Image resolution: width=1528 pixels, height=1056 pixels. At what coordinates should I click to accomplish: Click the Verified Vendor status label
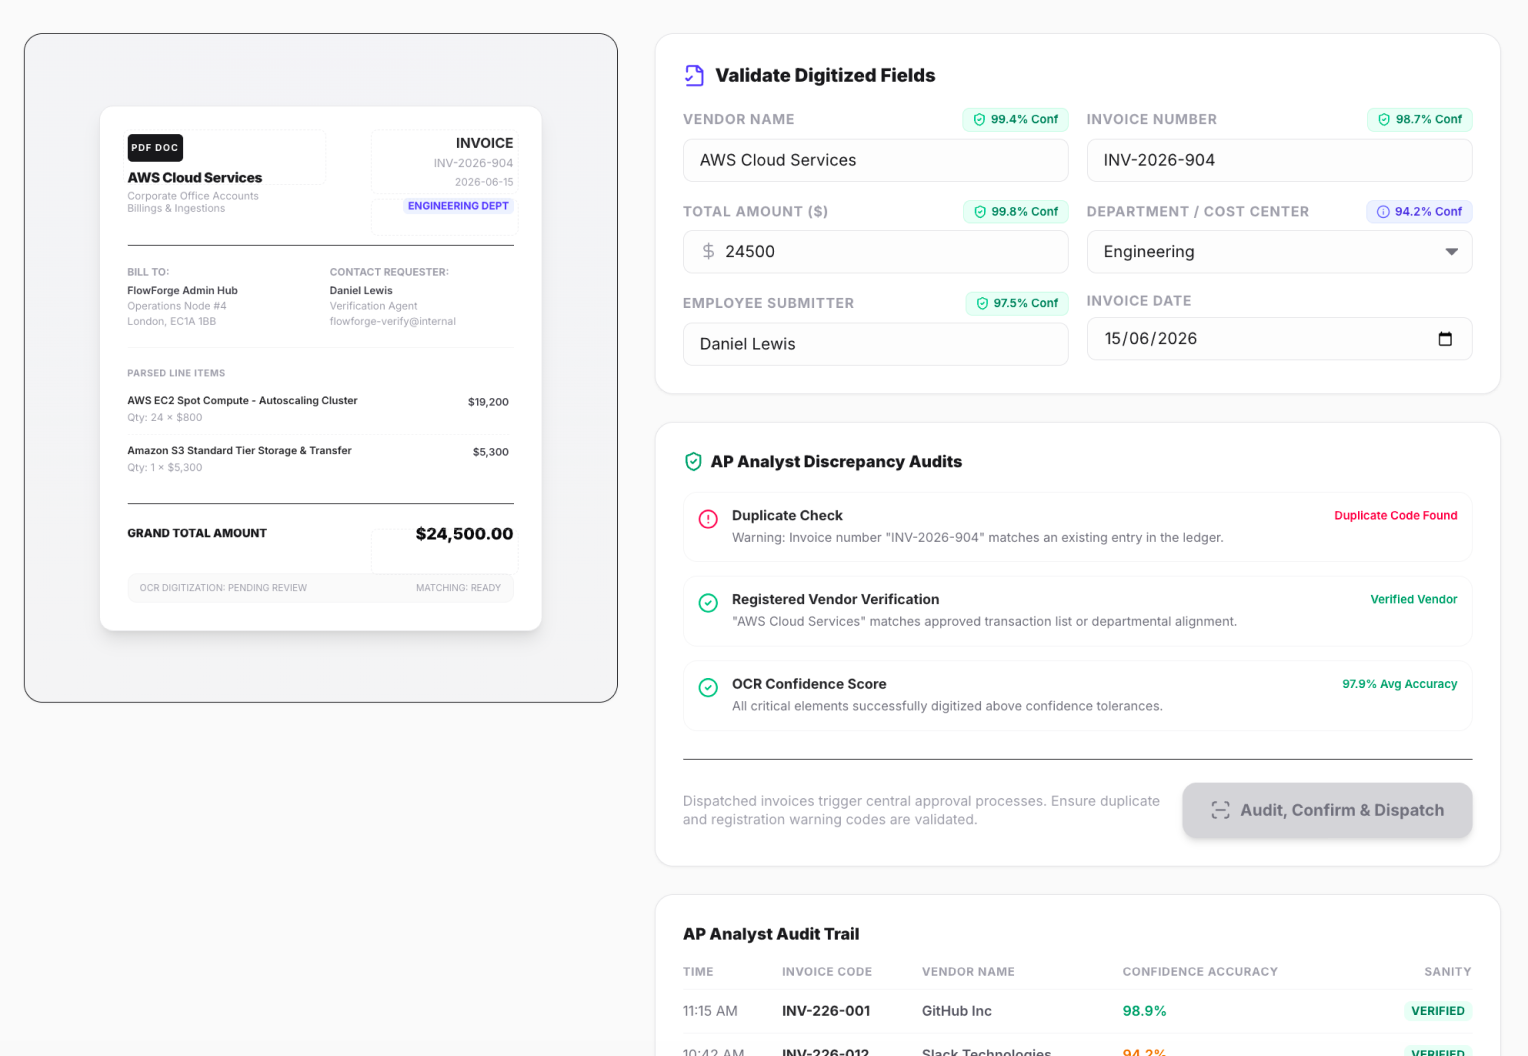[1413, 600]
